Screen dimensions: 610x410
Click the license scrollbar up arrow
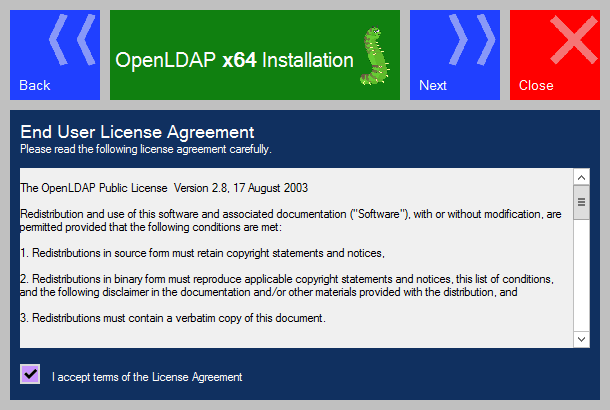coord(581,177)
